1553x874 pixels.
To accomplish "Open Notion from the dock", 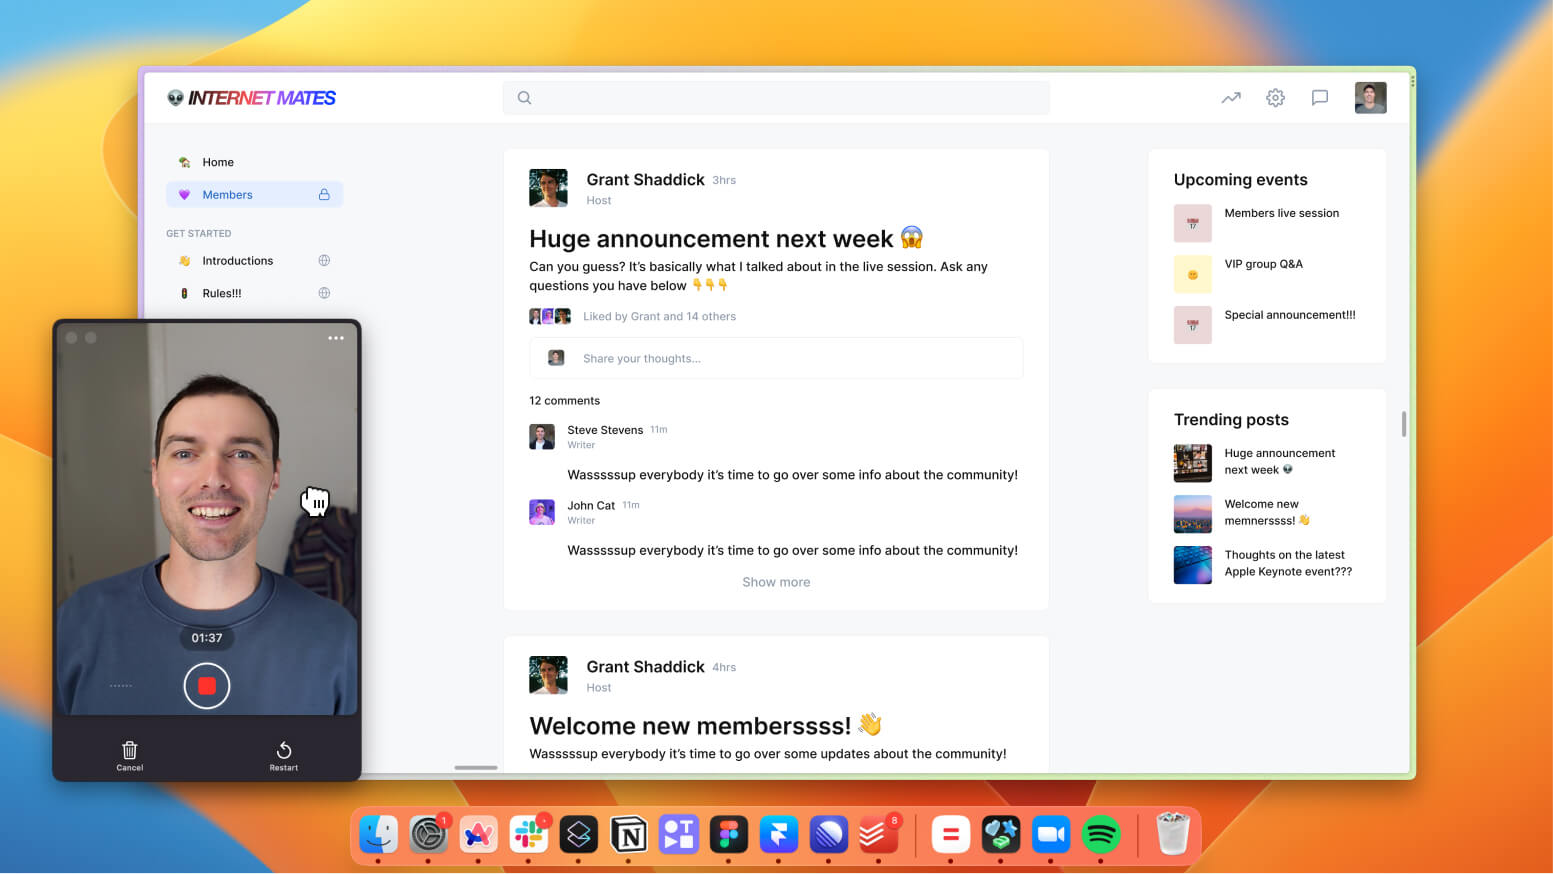I will pos(628,834).
